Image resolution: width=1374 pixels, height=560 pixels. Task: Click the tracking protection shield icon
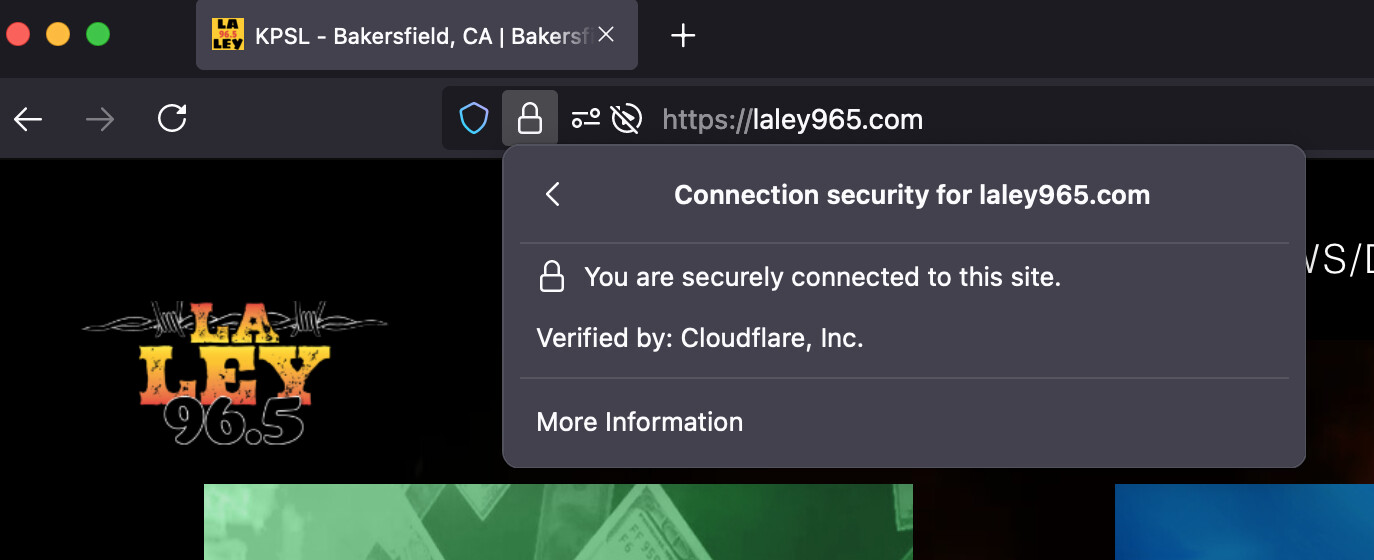[474, 120]
